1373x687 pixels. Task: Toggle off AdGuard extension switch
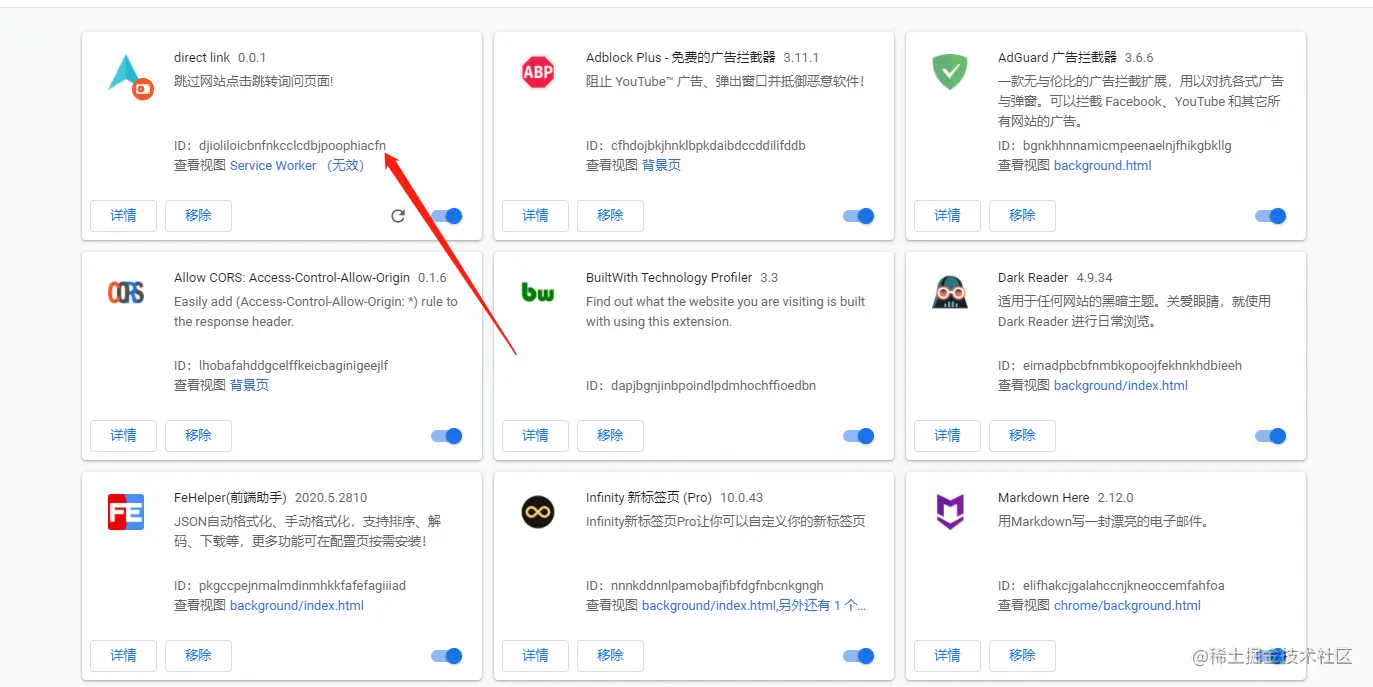tap(1271, 216)
